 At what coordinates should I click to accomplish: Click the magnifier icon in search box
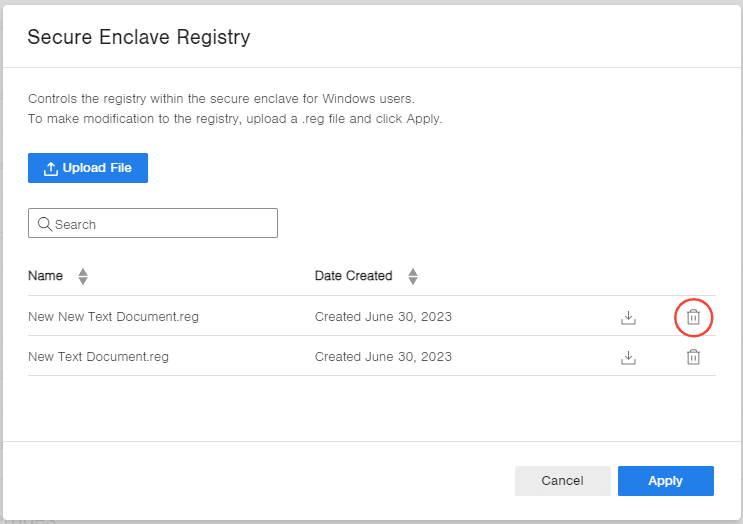[44, 224]
